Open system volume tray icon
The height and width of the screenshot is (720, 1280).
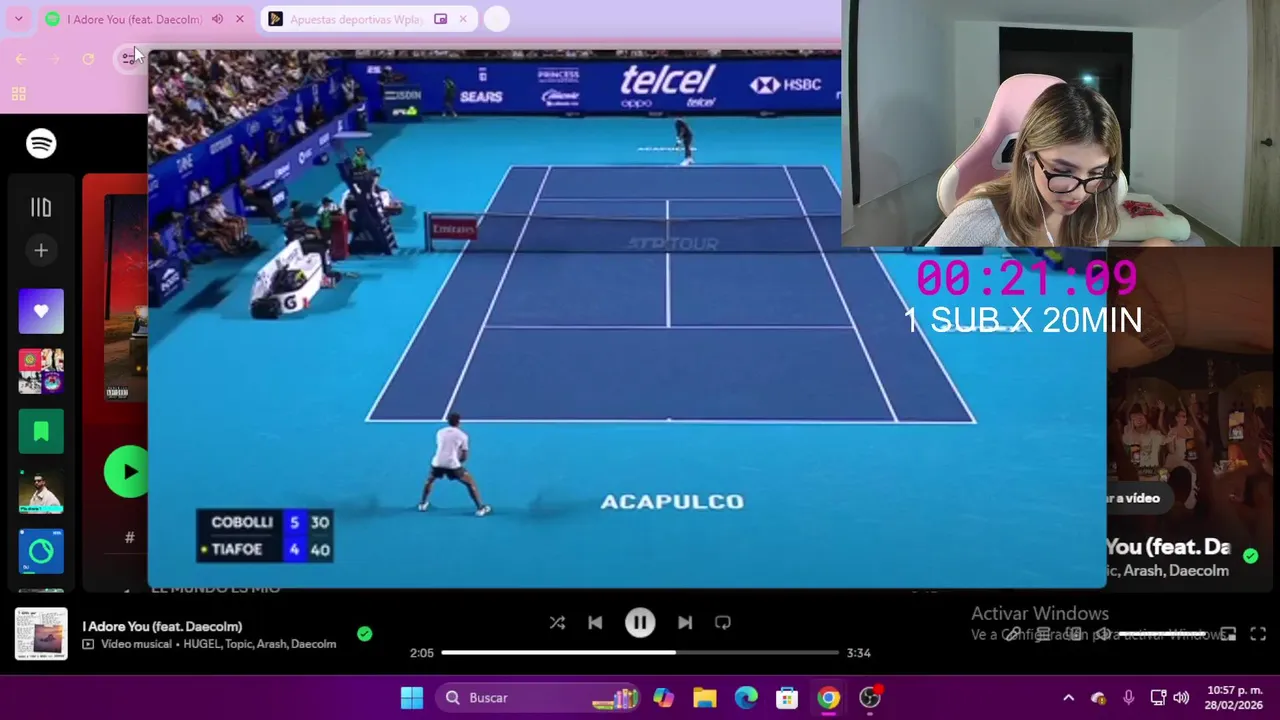(x=1181, y=698)
